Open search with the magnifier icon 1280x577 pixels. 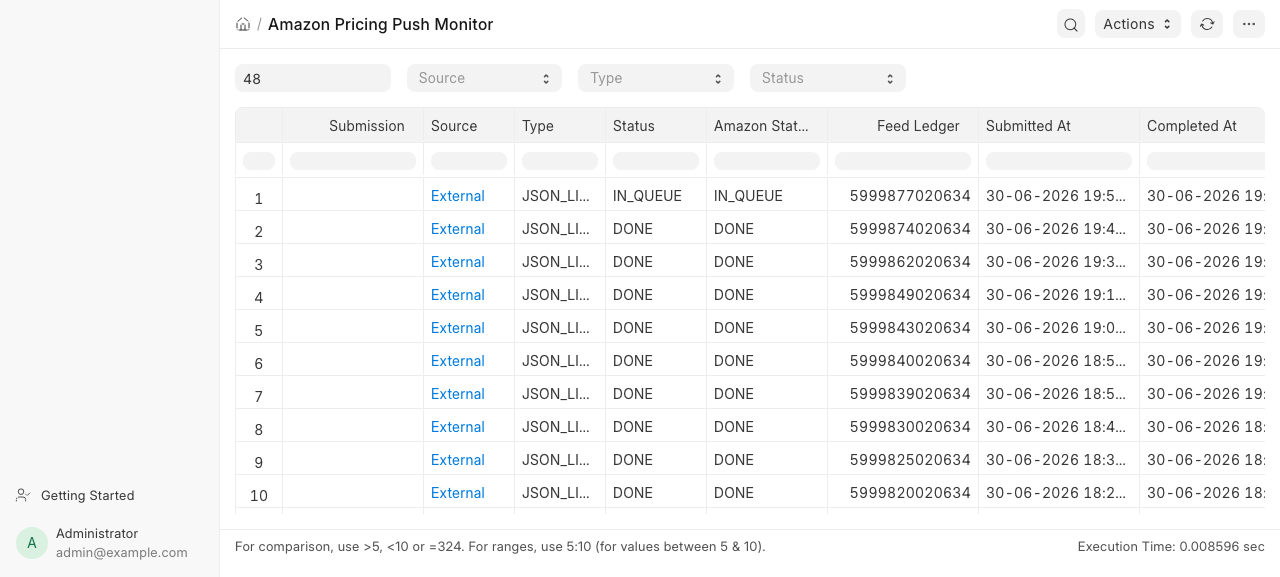(x=1071, y=24)
